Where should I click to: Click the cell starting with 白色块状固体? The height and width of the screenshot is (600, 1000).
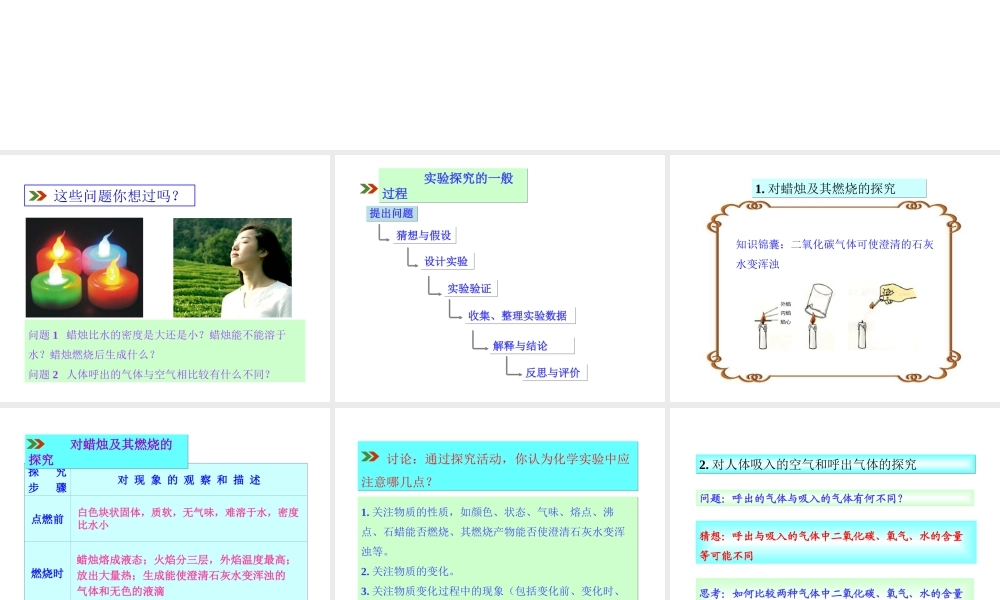pos(188,518)
